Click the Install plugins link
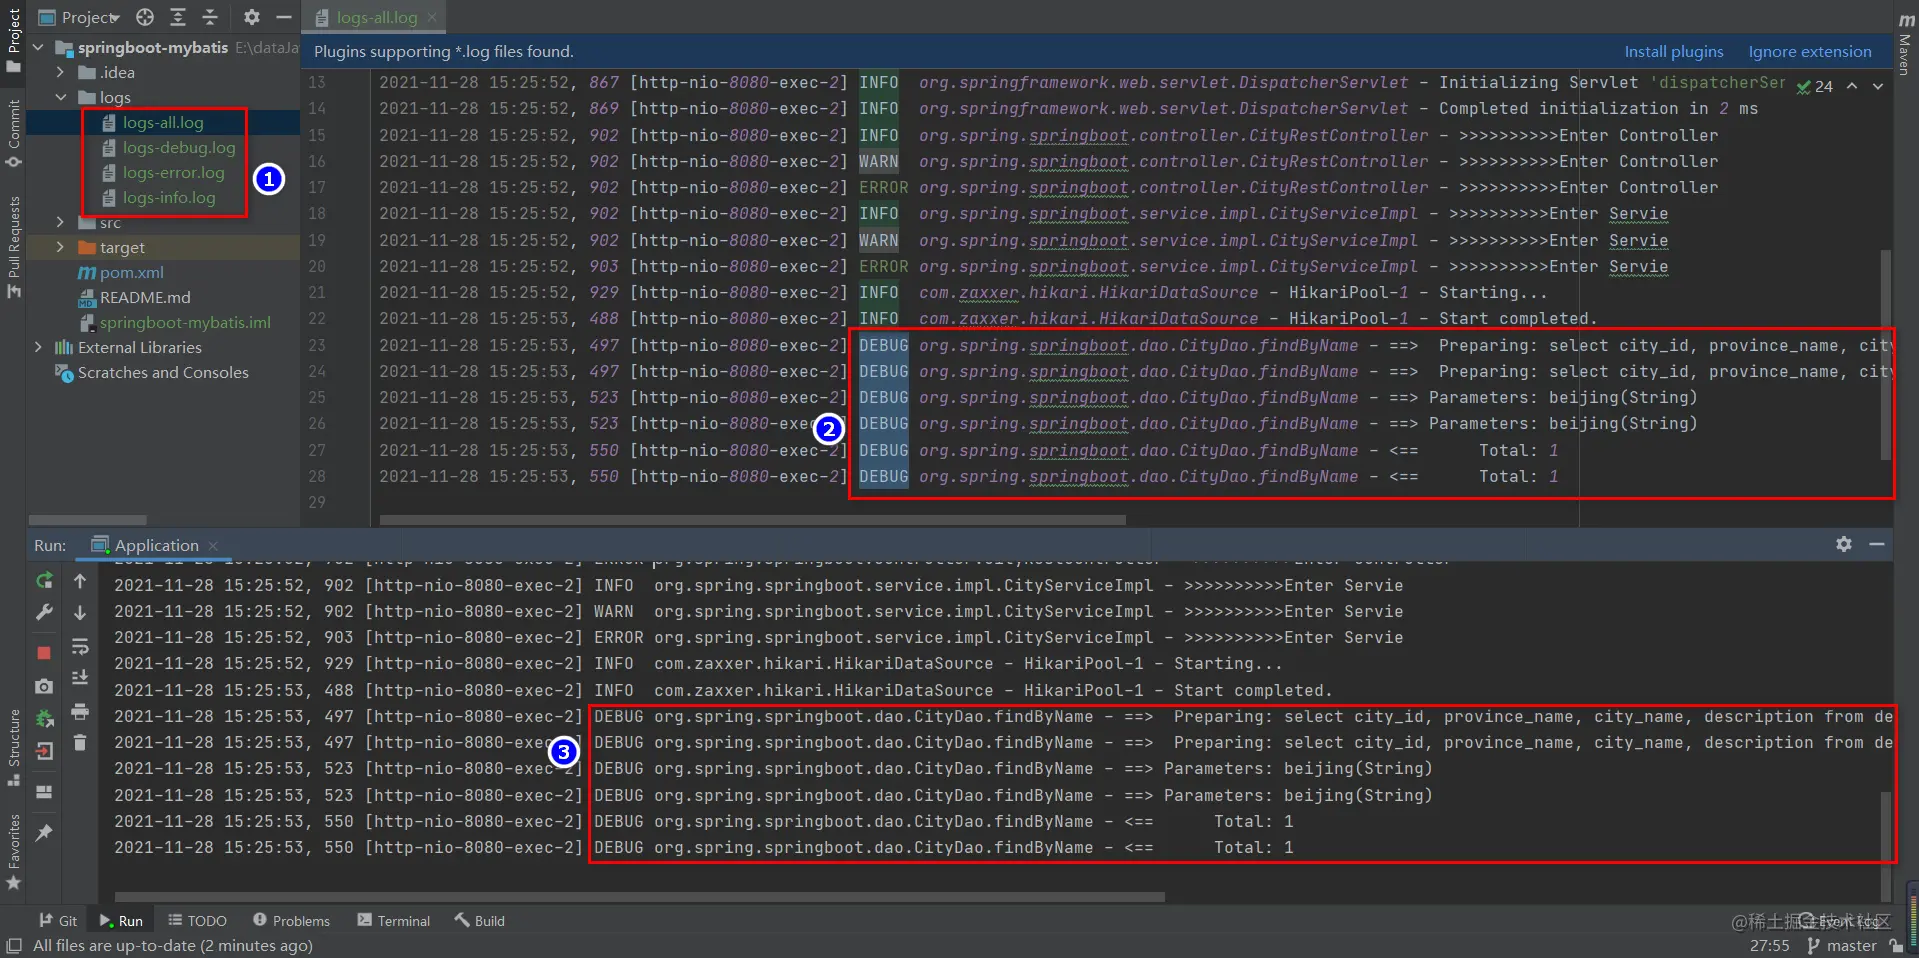Viewport: 1919px width, 958px height. [x=1673, y=52]
